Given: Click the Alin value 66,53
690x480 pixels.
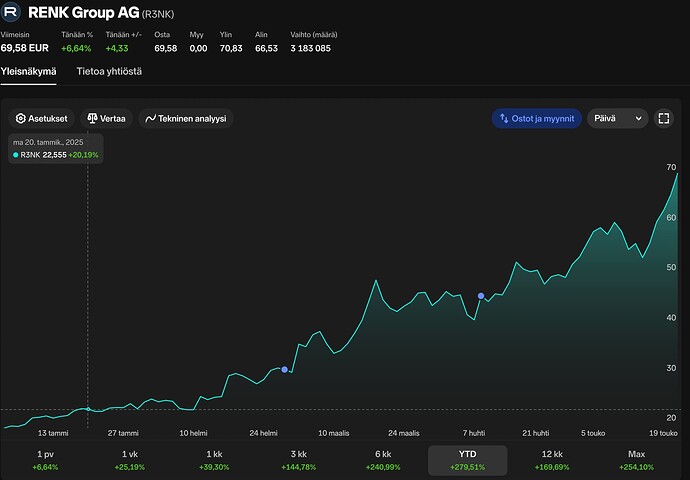Looking at the screenshot, I should coord(266,48).
